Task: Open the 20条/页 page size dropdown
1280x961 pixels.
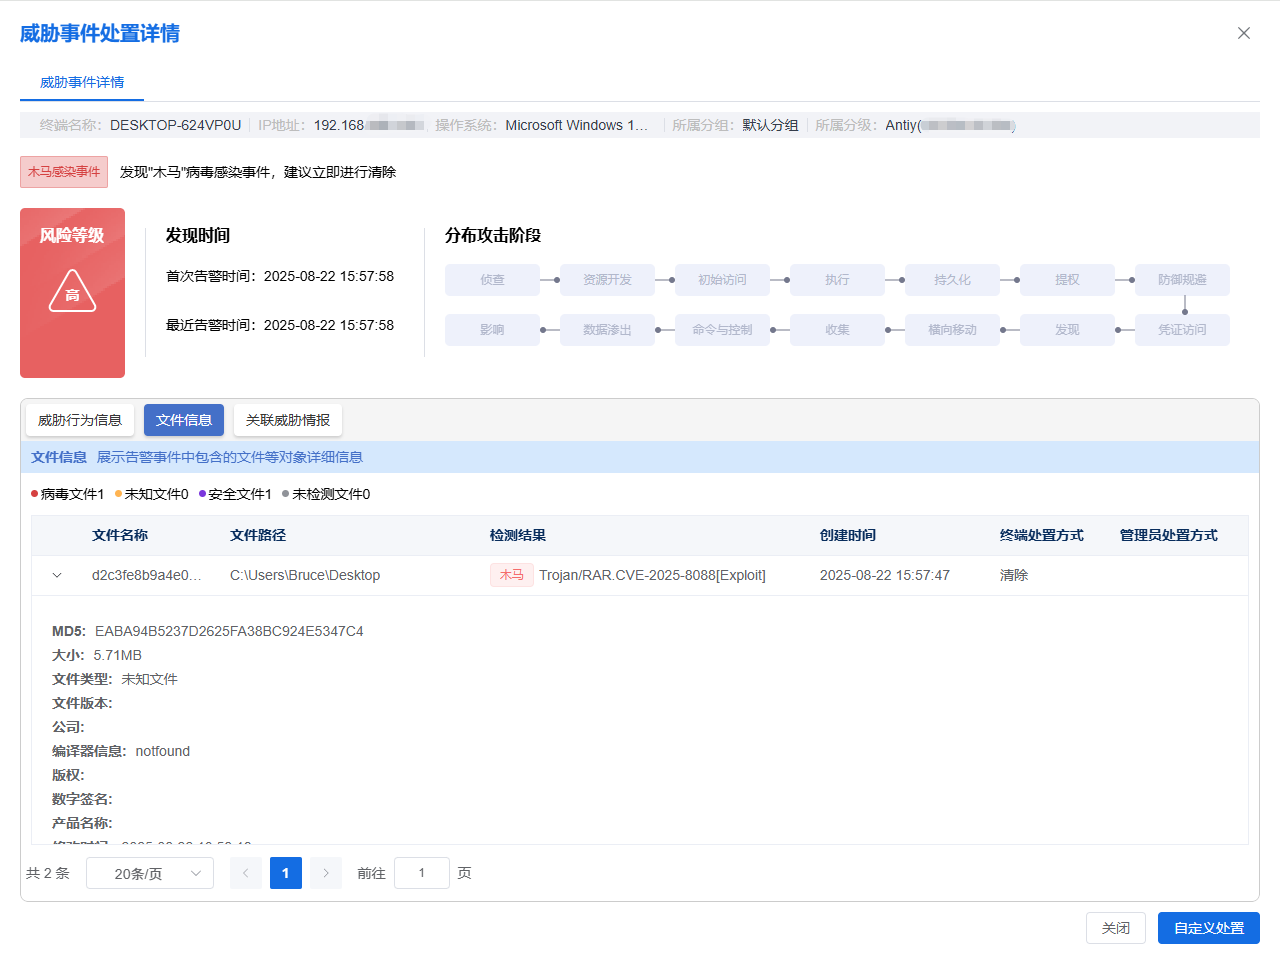Action: [150, 873]
